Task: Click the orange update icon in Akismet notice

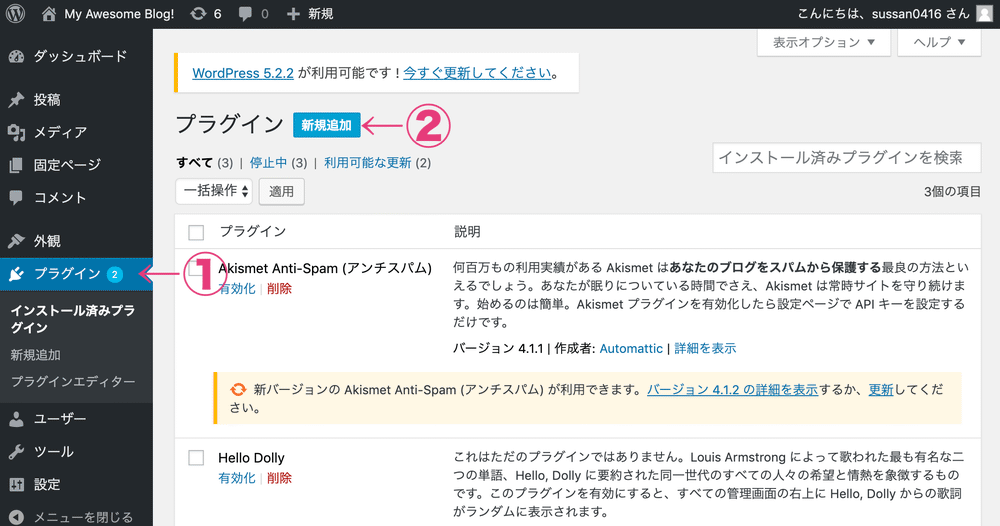Action: coord(238,390)
